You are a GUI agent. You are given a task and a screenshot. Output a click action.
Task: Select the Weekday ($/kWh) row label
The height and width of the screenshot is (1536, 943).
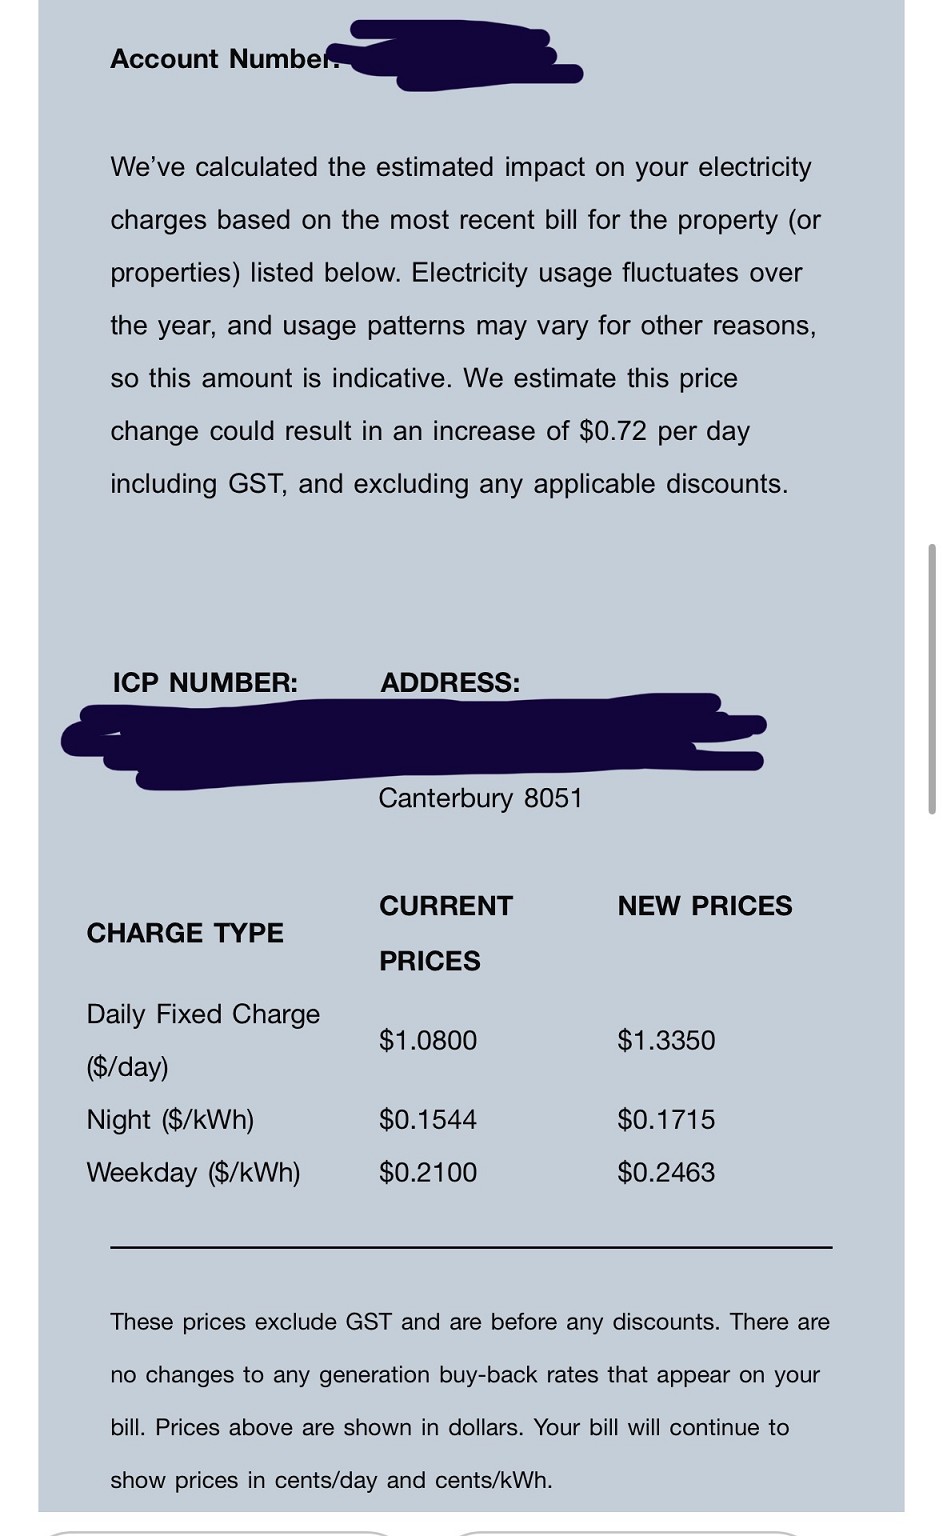pyautogui.click(x=193, y=1173)
